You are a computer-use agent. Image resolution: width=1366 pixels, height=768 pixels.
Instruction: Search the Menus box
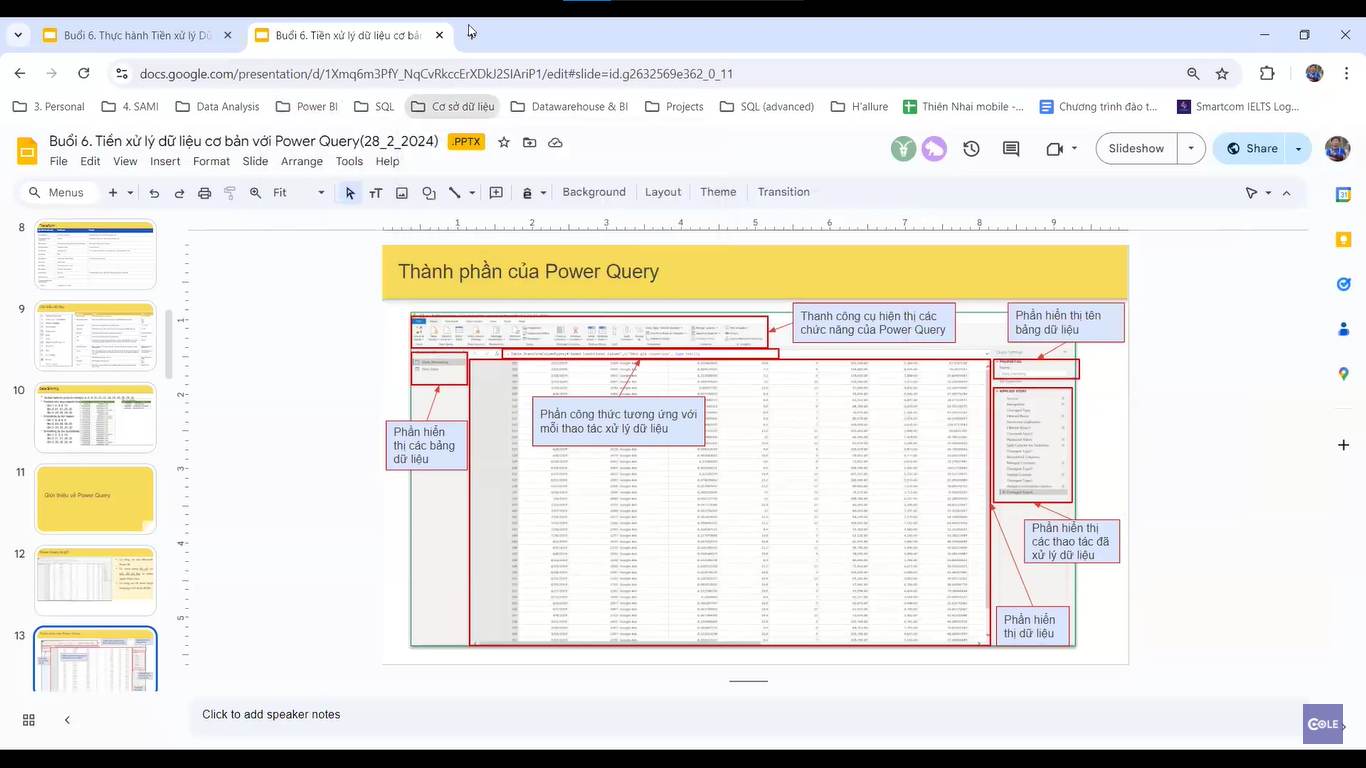click(58, 193)
